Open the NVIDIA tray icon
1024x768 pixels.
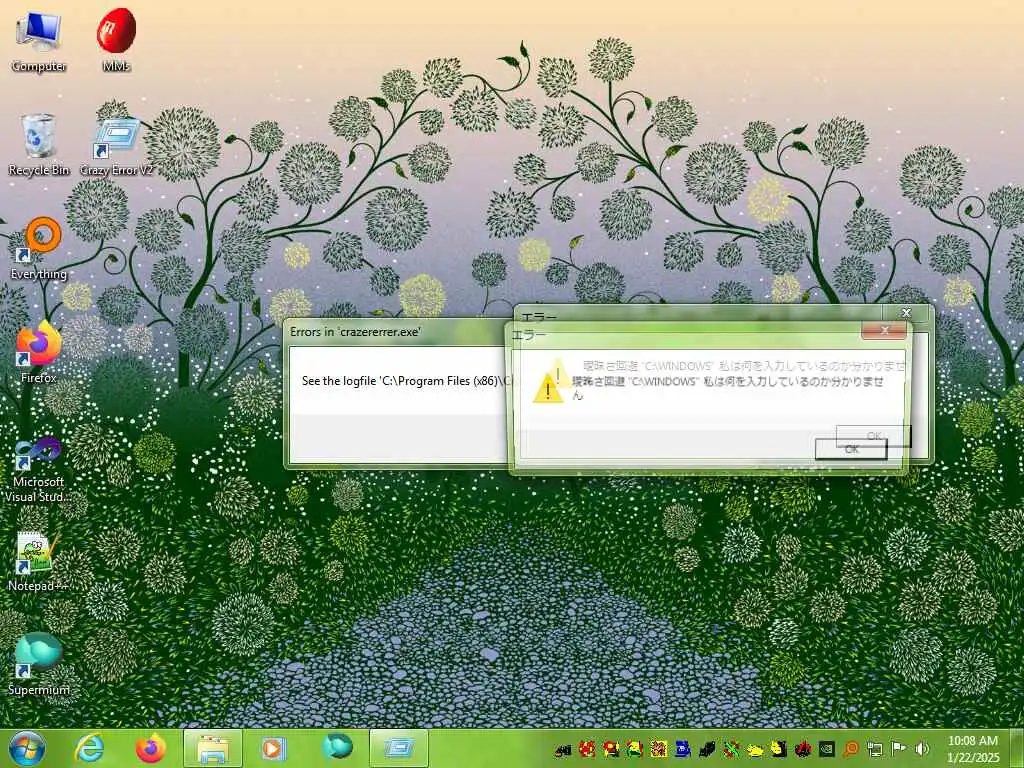(827, 749)
